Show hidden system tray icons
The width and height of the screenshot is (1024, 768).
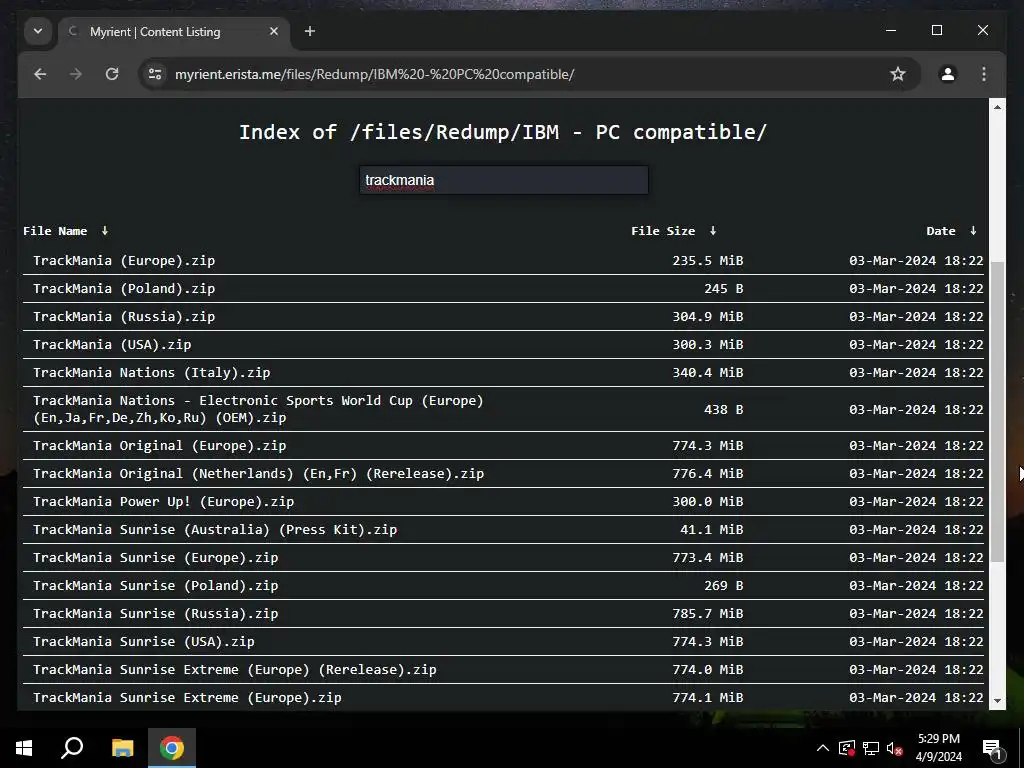(x=823, y=748)
